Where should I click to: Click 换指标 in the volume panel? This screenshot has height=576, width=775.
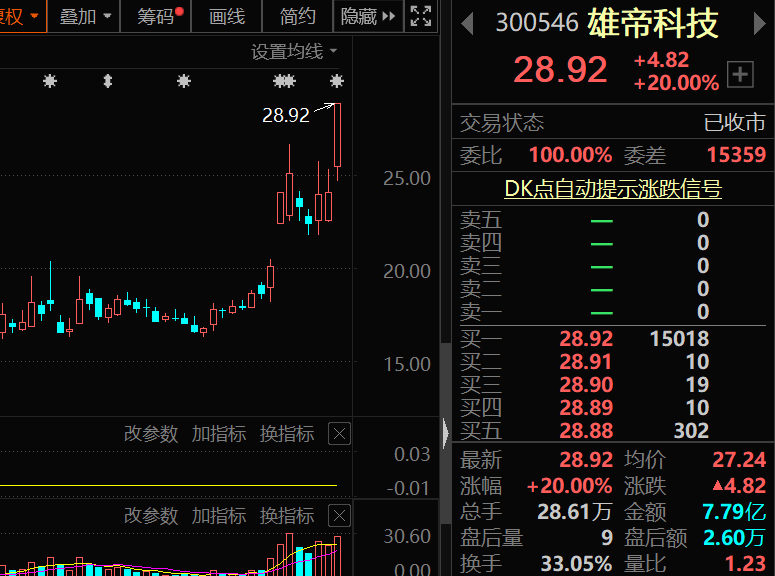pos(286,516)
